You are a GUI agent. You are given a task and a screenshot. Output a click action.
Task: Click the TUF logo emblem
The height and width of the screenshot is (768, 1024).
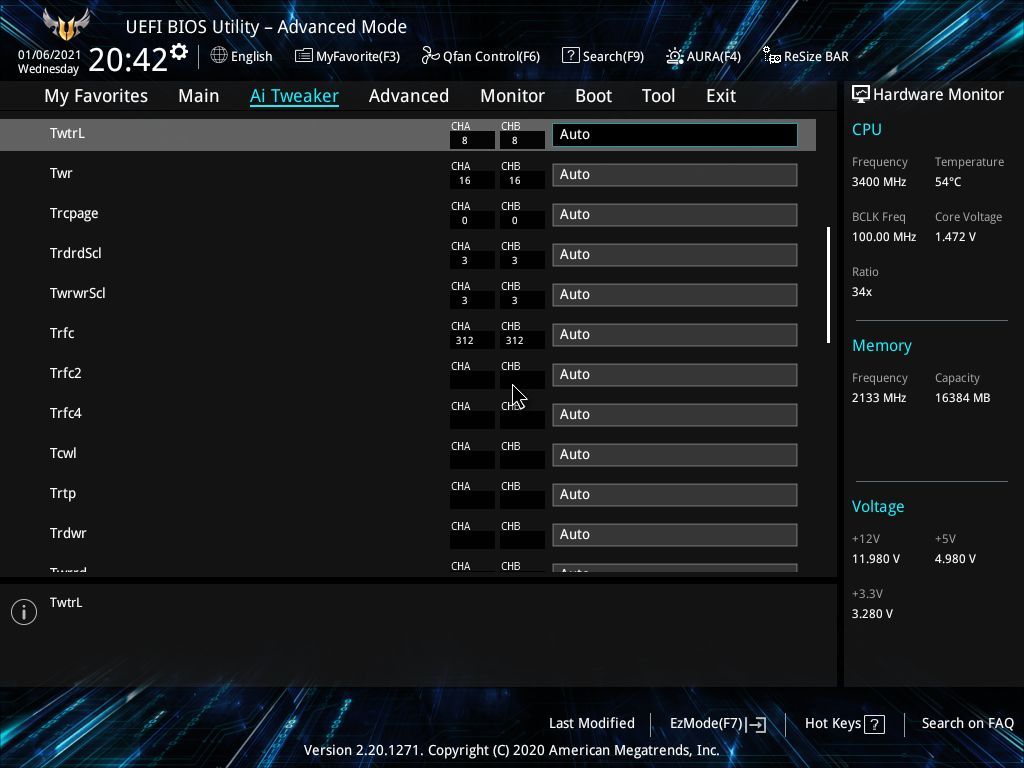pos(66,24)
